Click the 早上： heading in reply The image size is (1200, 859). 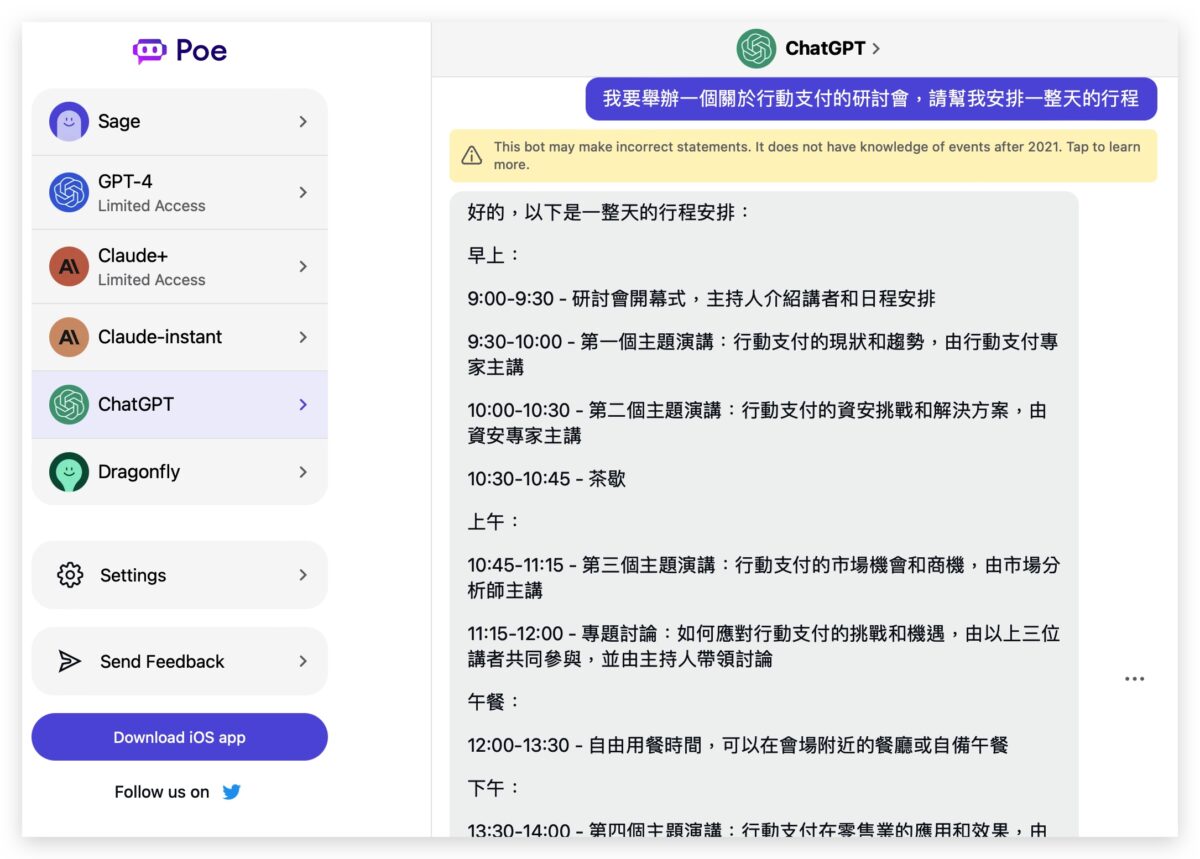494,255
